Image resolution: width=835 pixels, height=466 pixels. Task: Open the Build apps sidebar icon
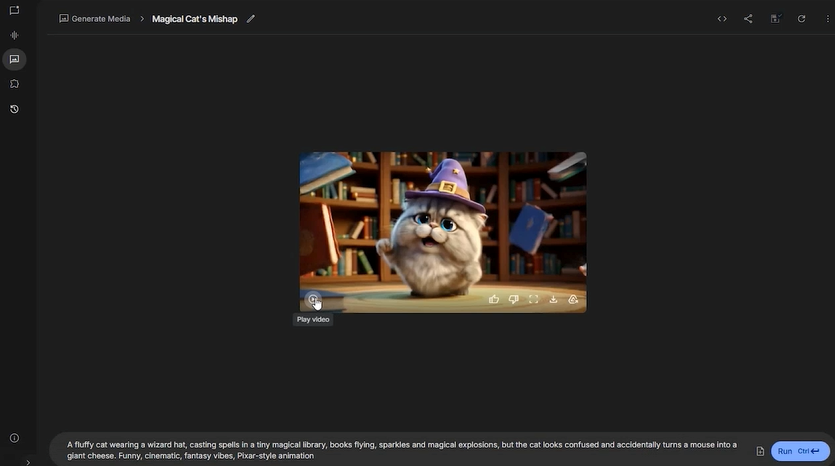pos(14,84)
